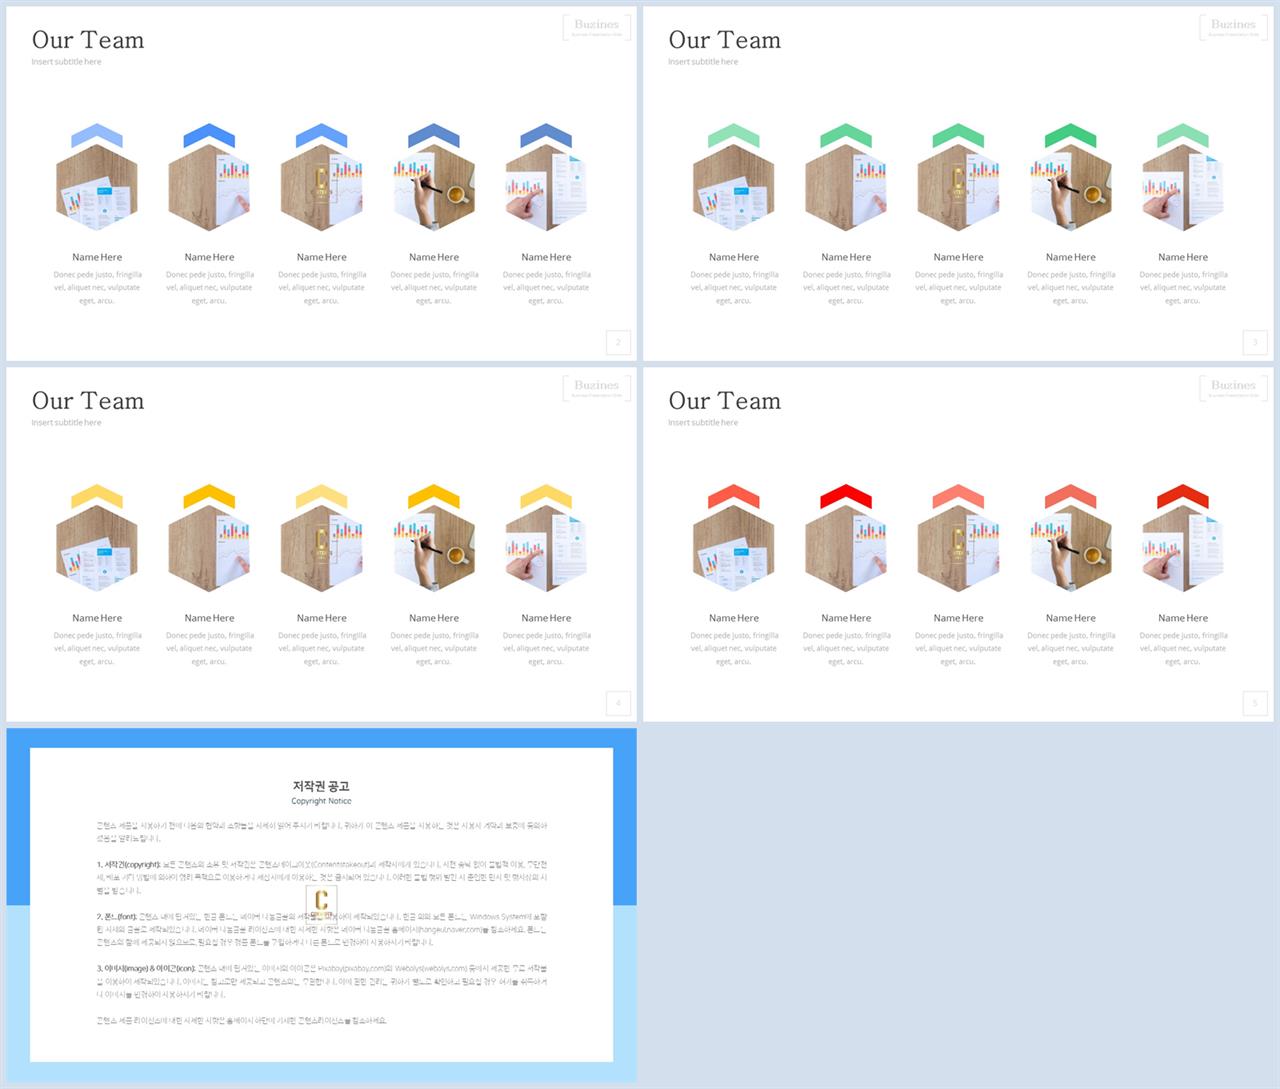Select first hexagon photo on red slide
This screenshot has width=1280, height=1089.
point(734,548)
